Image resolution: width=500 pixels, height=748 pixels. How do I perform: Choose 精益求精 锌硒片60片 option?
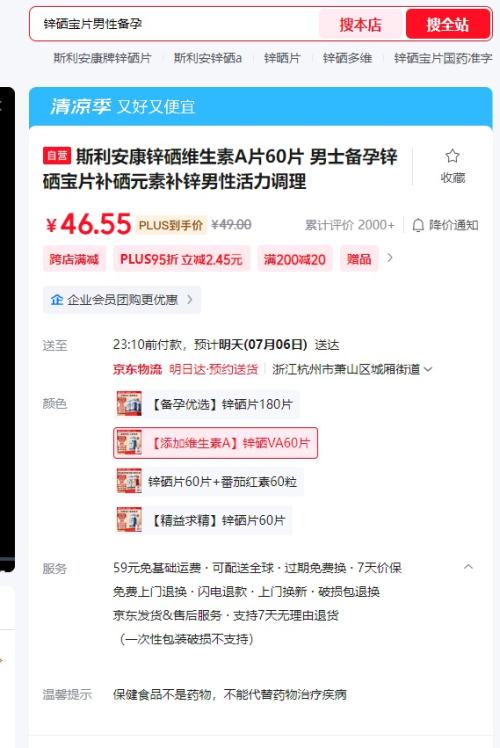203,520
